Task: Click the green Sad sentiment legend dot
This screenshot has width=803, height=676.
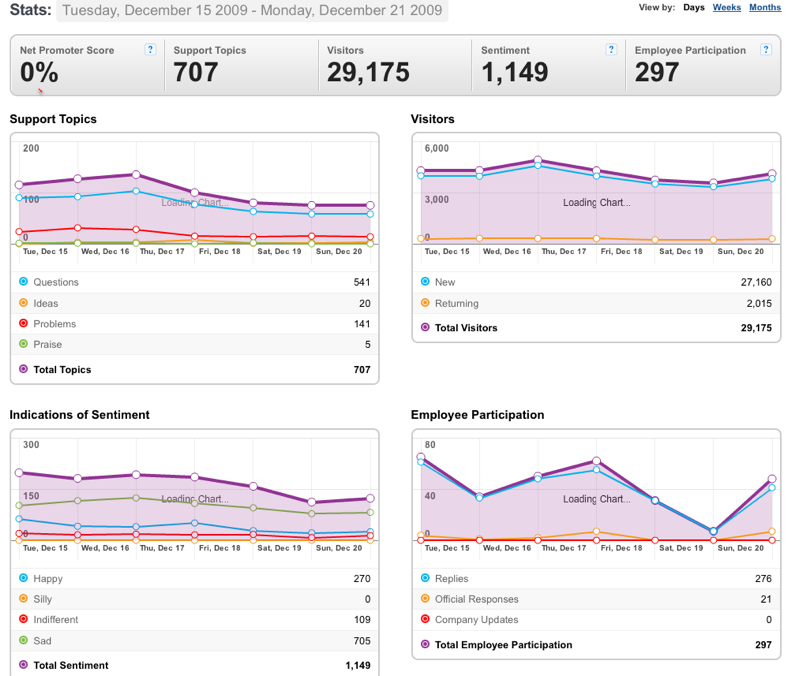Action: 23,640
